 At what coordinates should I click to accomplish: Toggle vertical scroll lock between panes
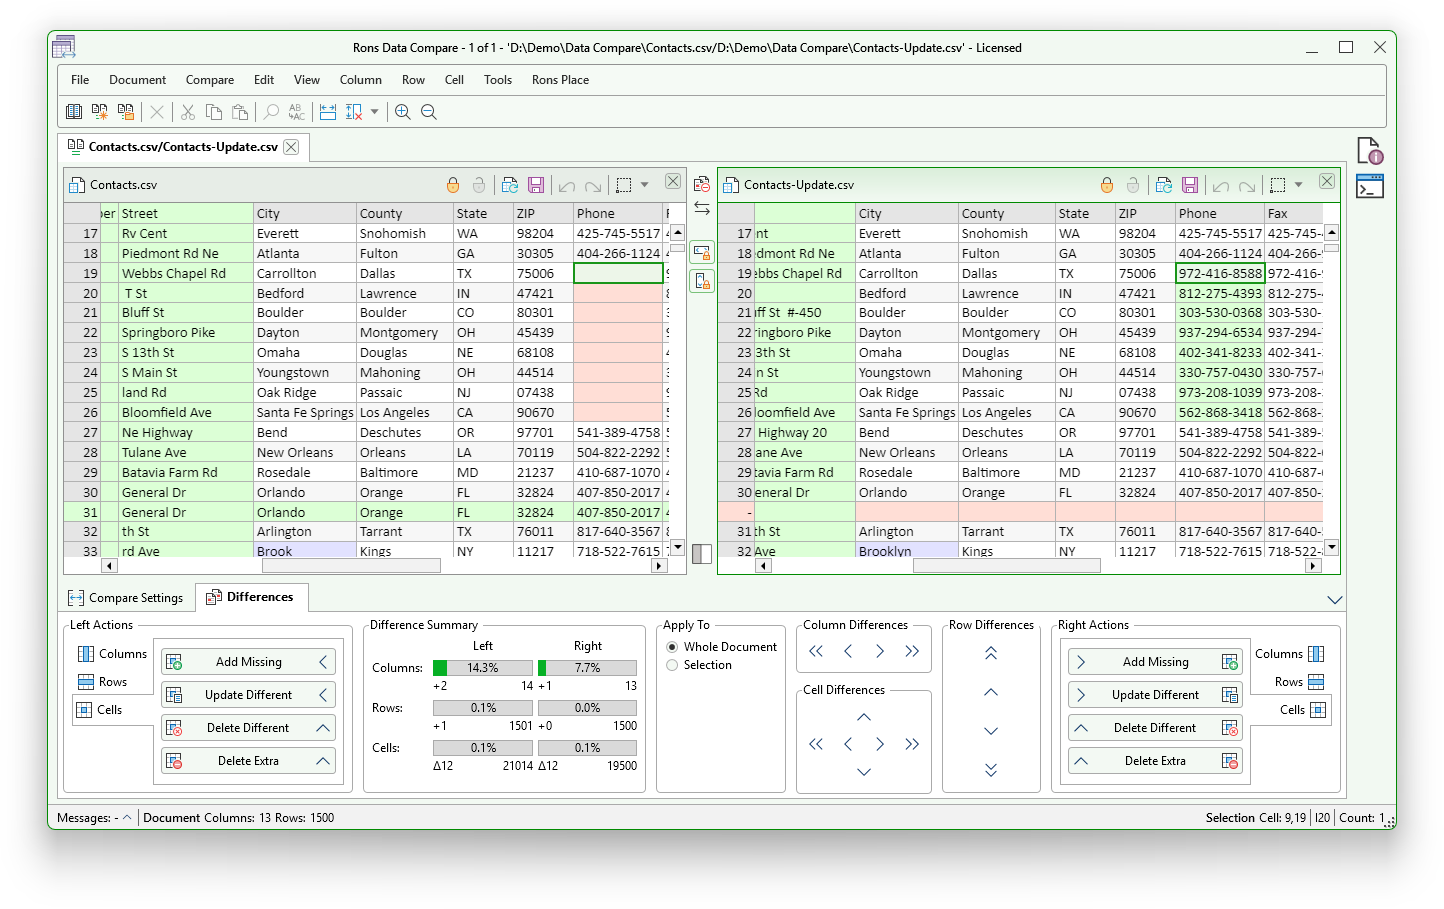pos(702,281)
